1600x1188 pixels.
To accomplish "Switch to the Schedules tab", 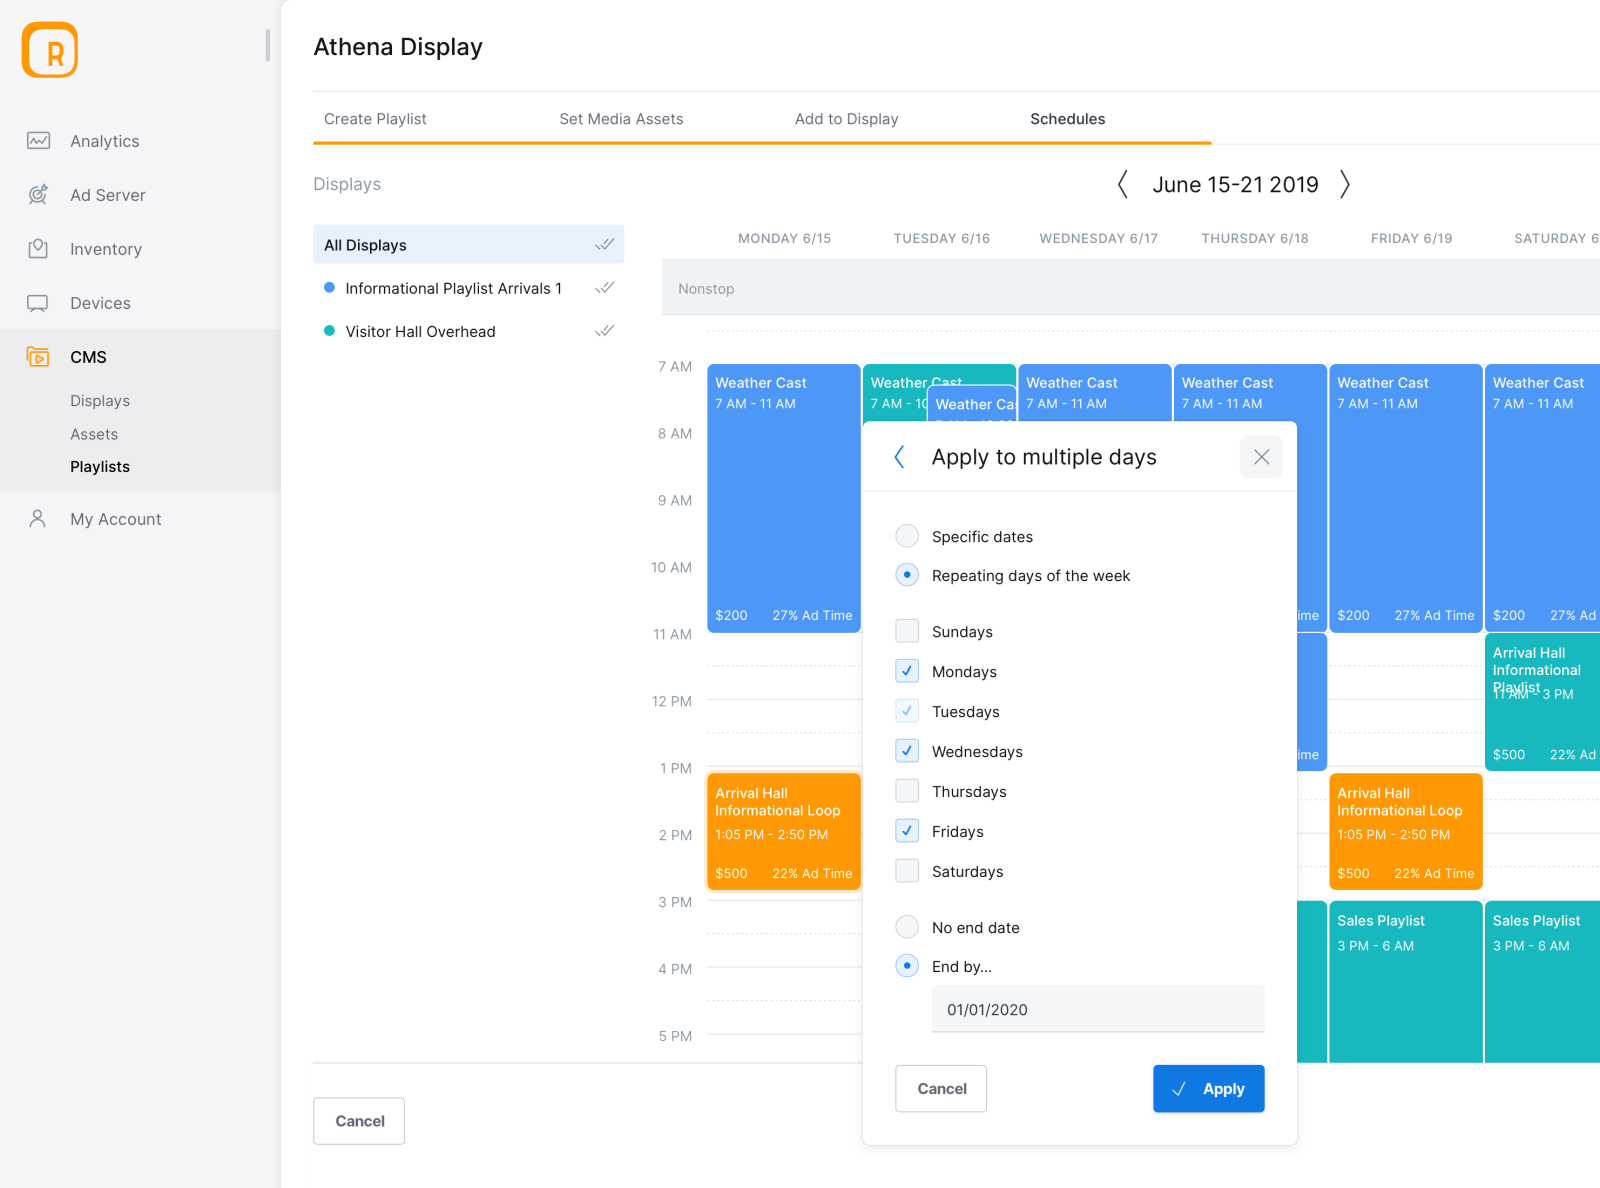I will tap(1067, 119).
